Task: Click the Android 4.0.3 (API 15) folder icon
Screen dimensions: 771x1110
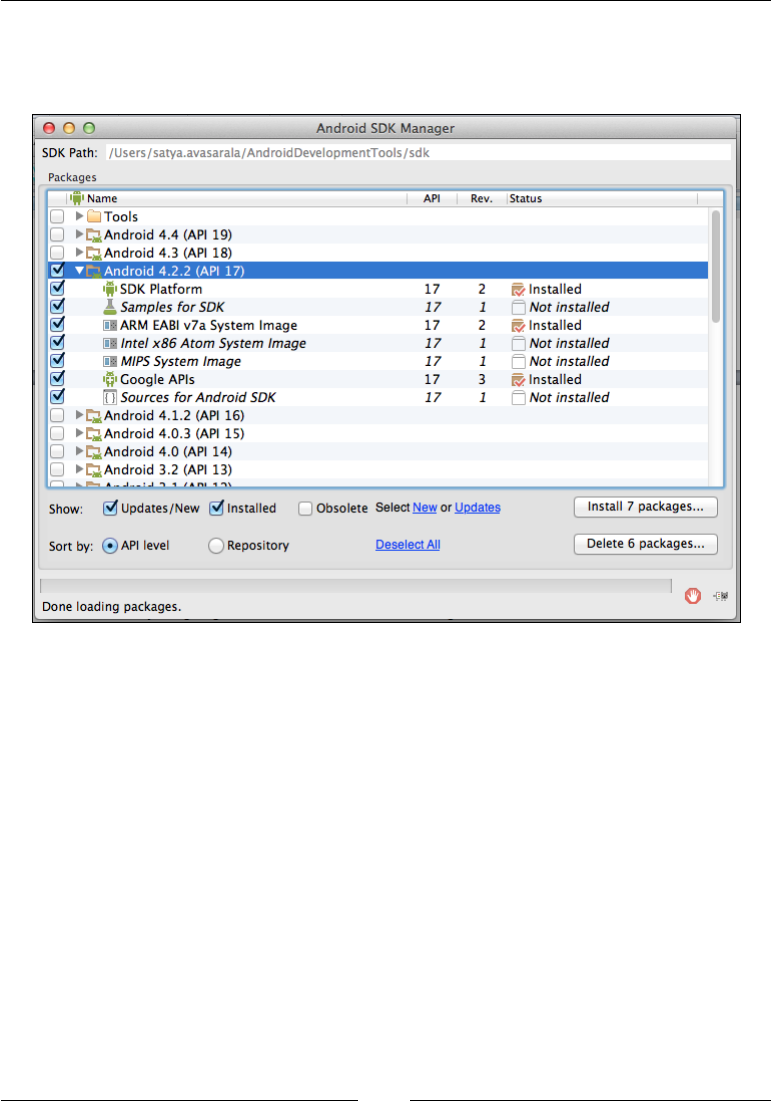Action: pyautogui.click(x=93, y=434)
